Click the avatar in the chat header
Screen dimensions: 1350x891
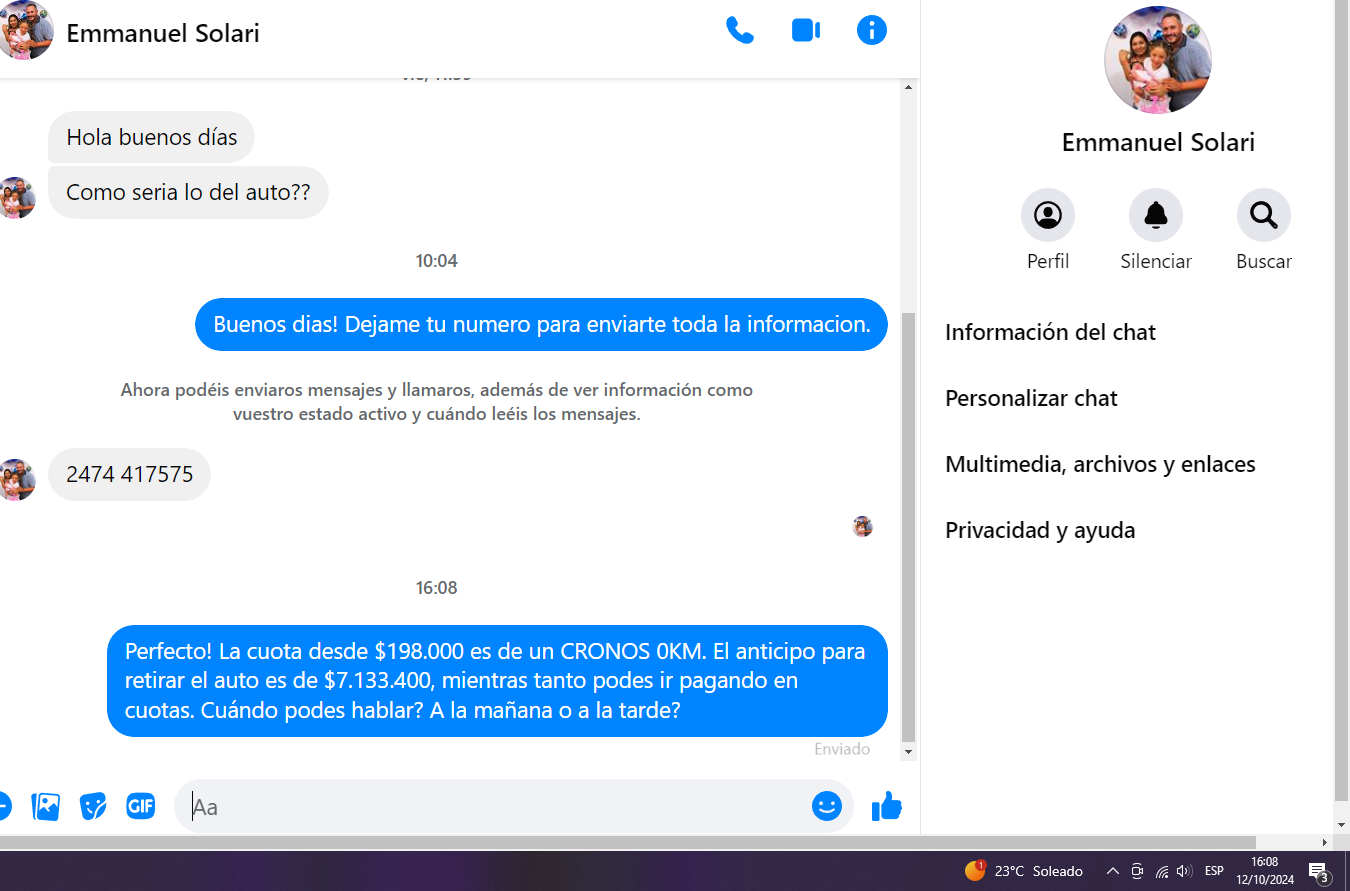pyautogui.click(x=25, y=31)
